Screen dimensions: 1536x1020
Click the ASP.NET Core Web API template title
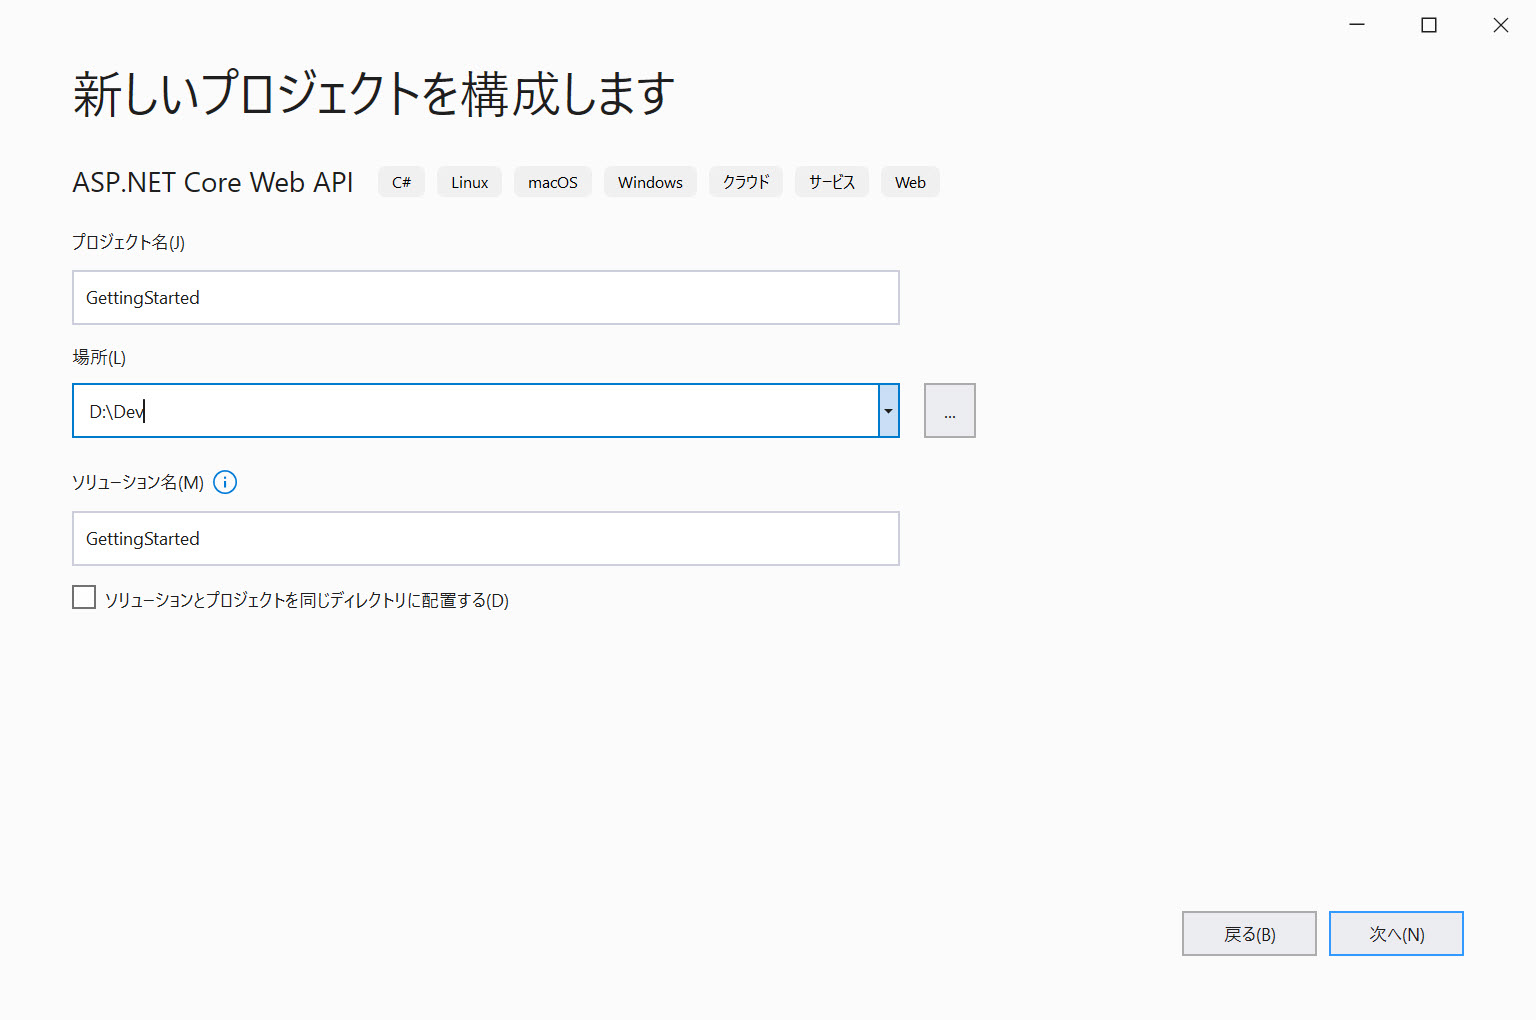tap(213, 182)
